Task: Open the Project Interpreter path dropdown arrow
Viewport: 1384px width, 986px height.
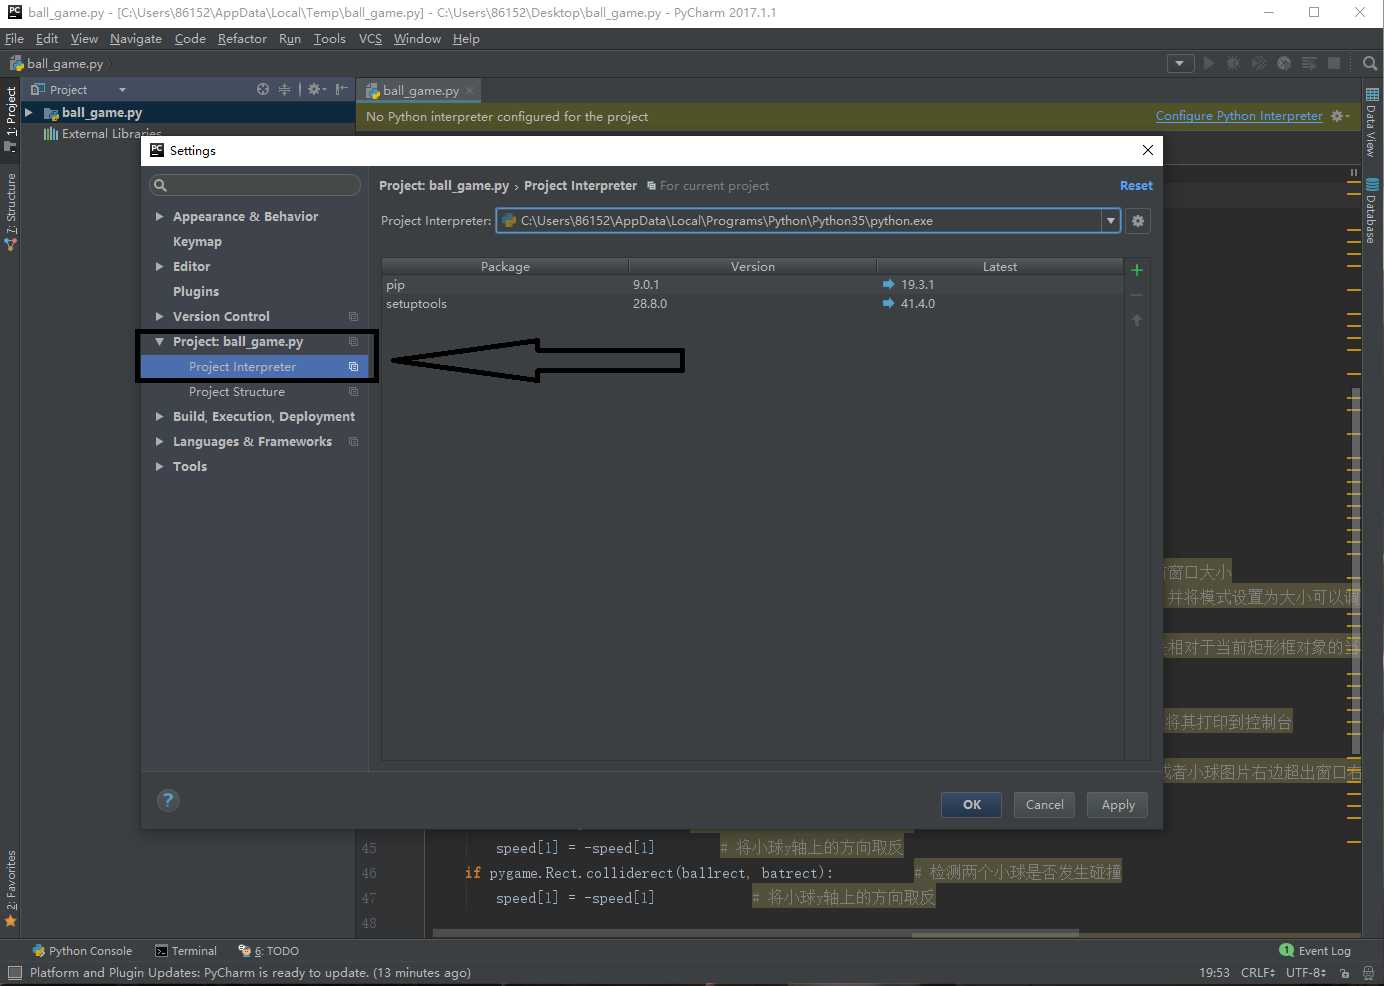Action: 1110,221
